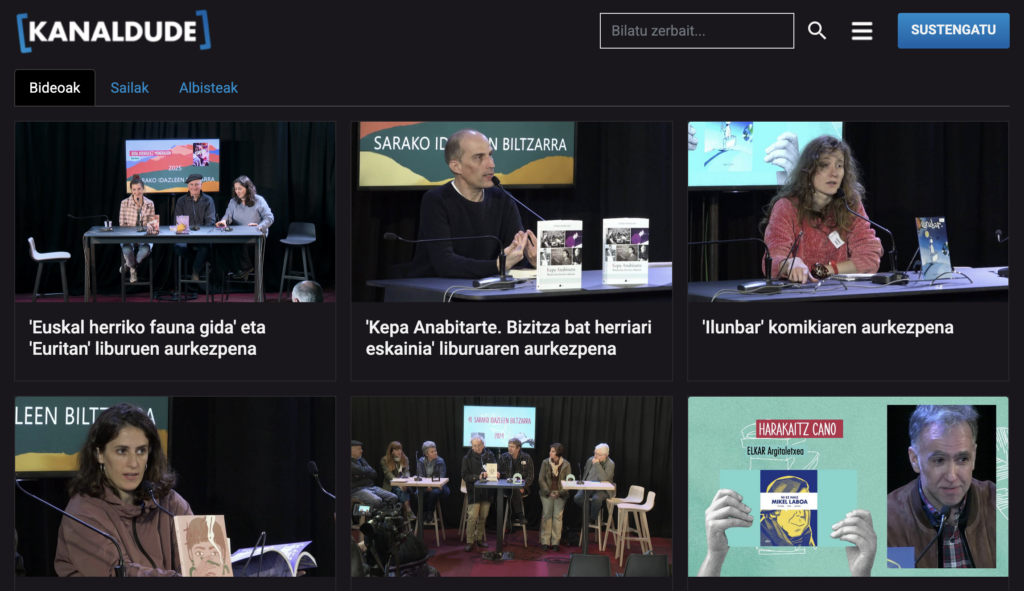Open the 'Euskal herriko fauna gida' video thumbnail
The width and height of the screenshot is (1024, 591).
pyautogui.click(x=175, y=212)
